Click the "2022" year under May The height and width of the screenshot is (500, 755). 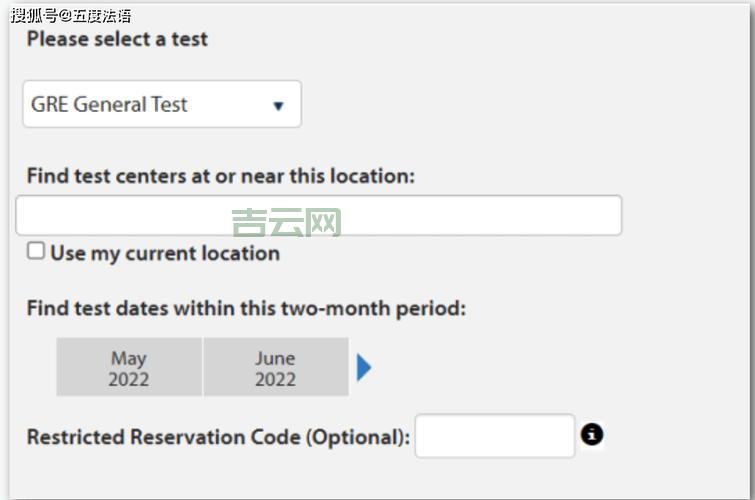[x=129, y=379]
